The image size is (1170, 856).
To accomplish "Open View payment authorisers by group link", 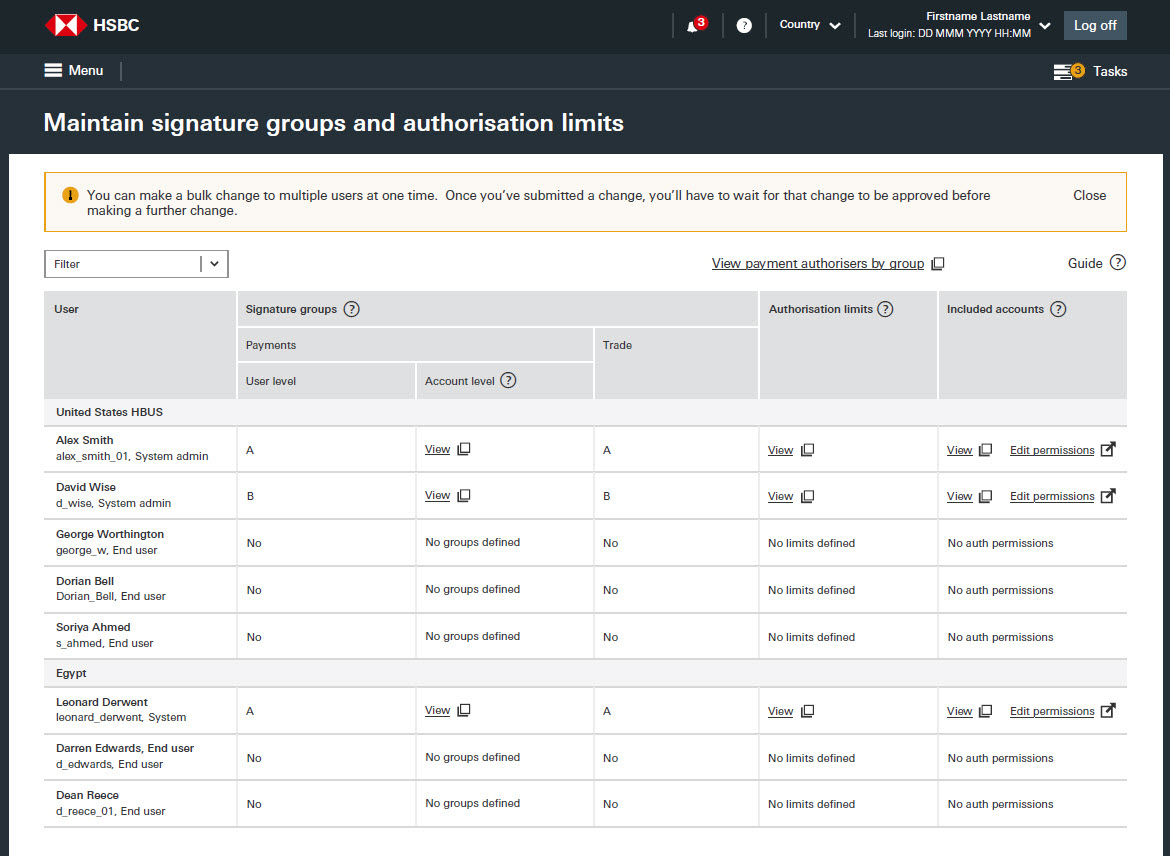I will (818, 263).
